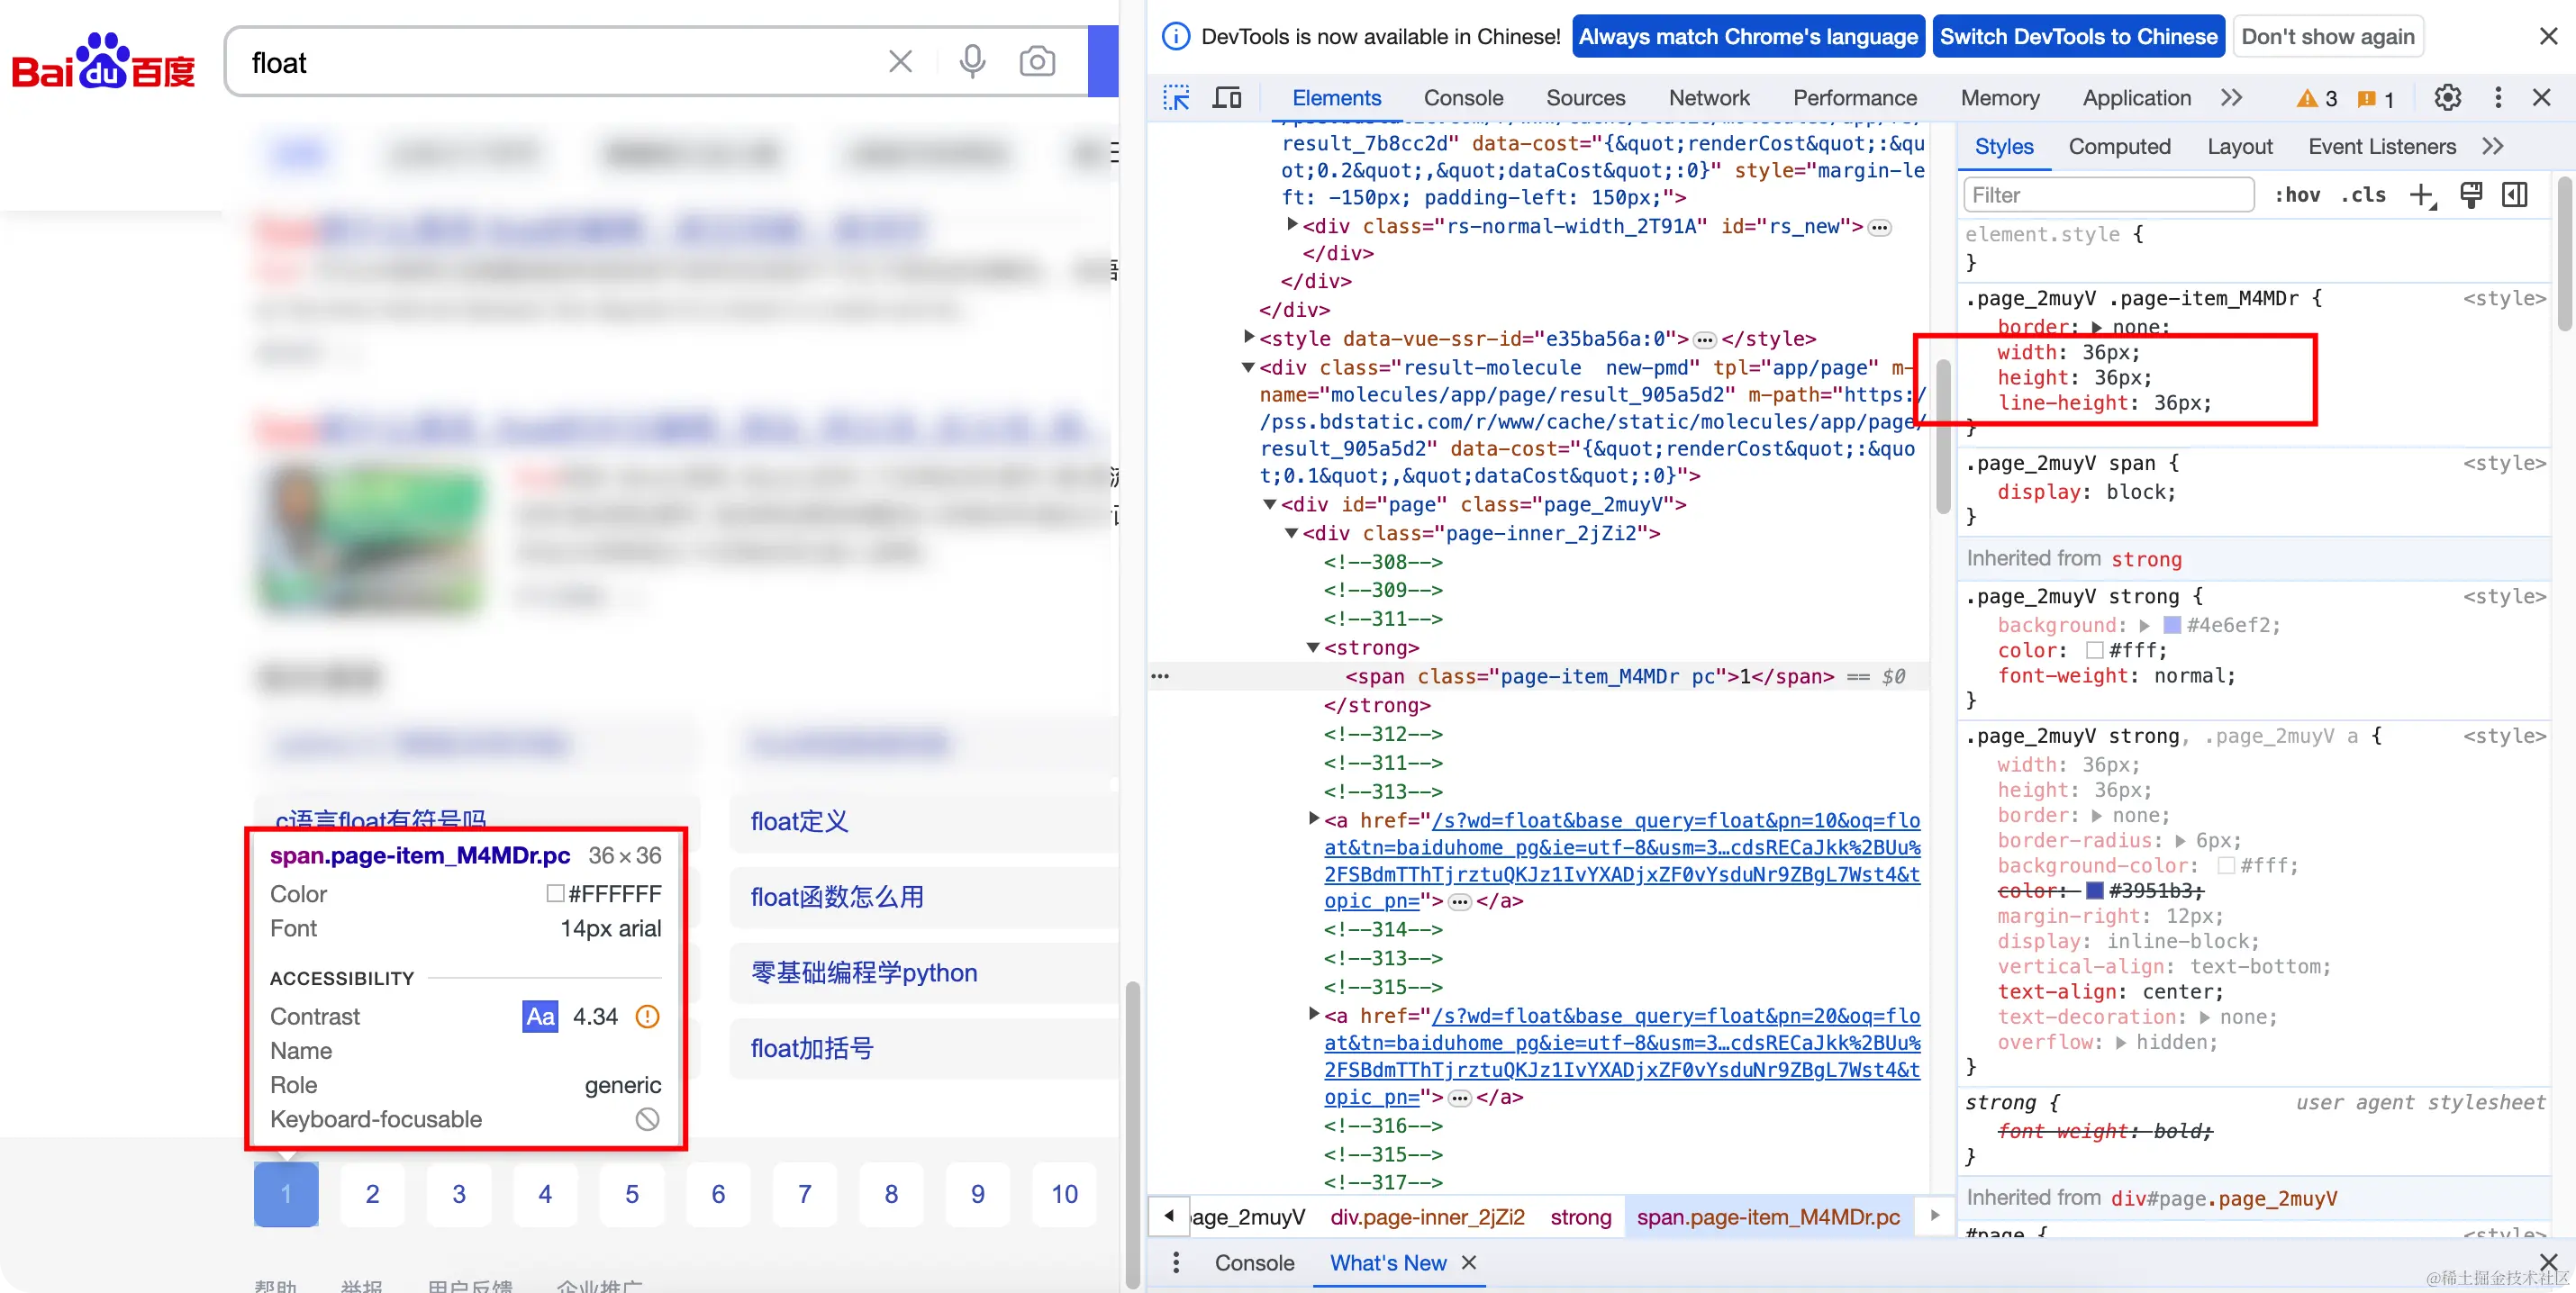
Task: Toggle the device toolbar icon
Action: click(1227, 98)
